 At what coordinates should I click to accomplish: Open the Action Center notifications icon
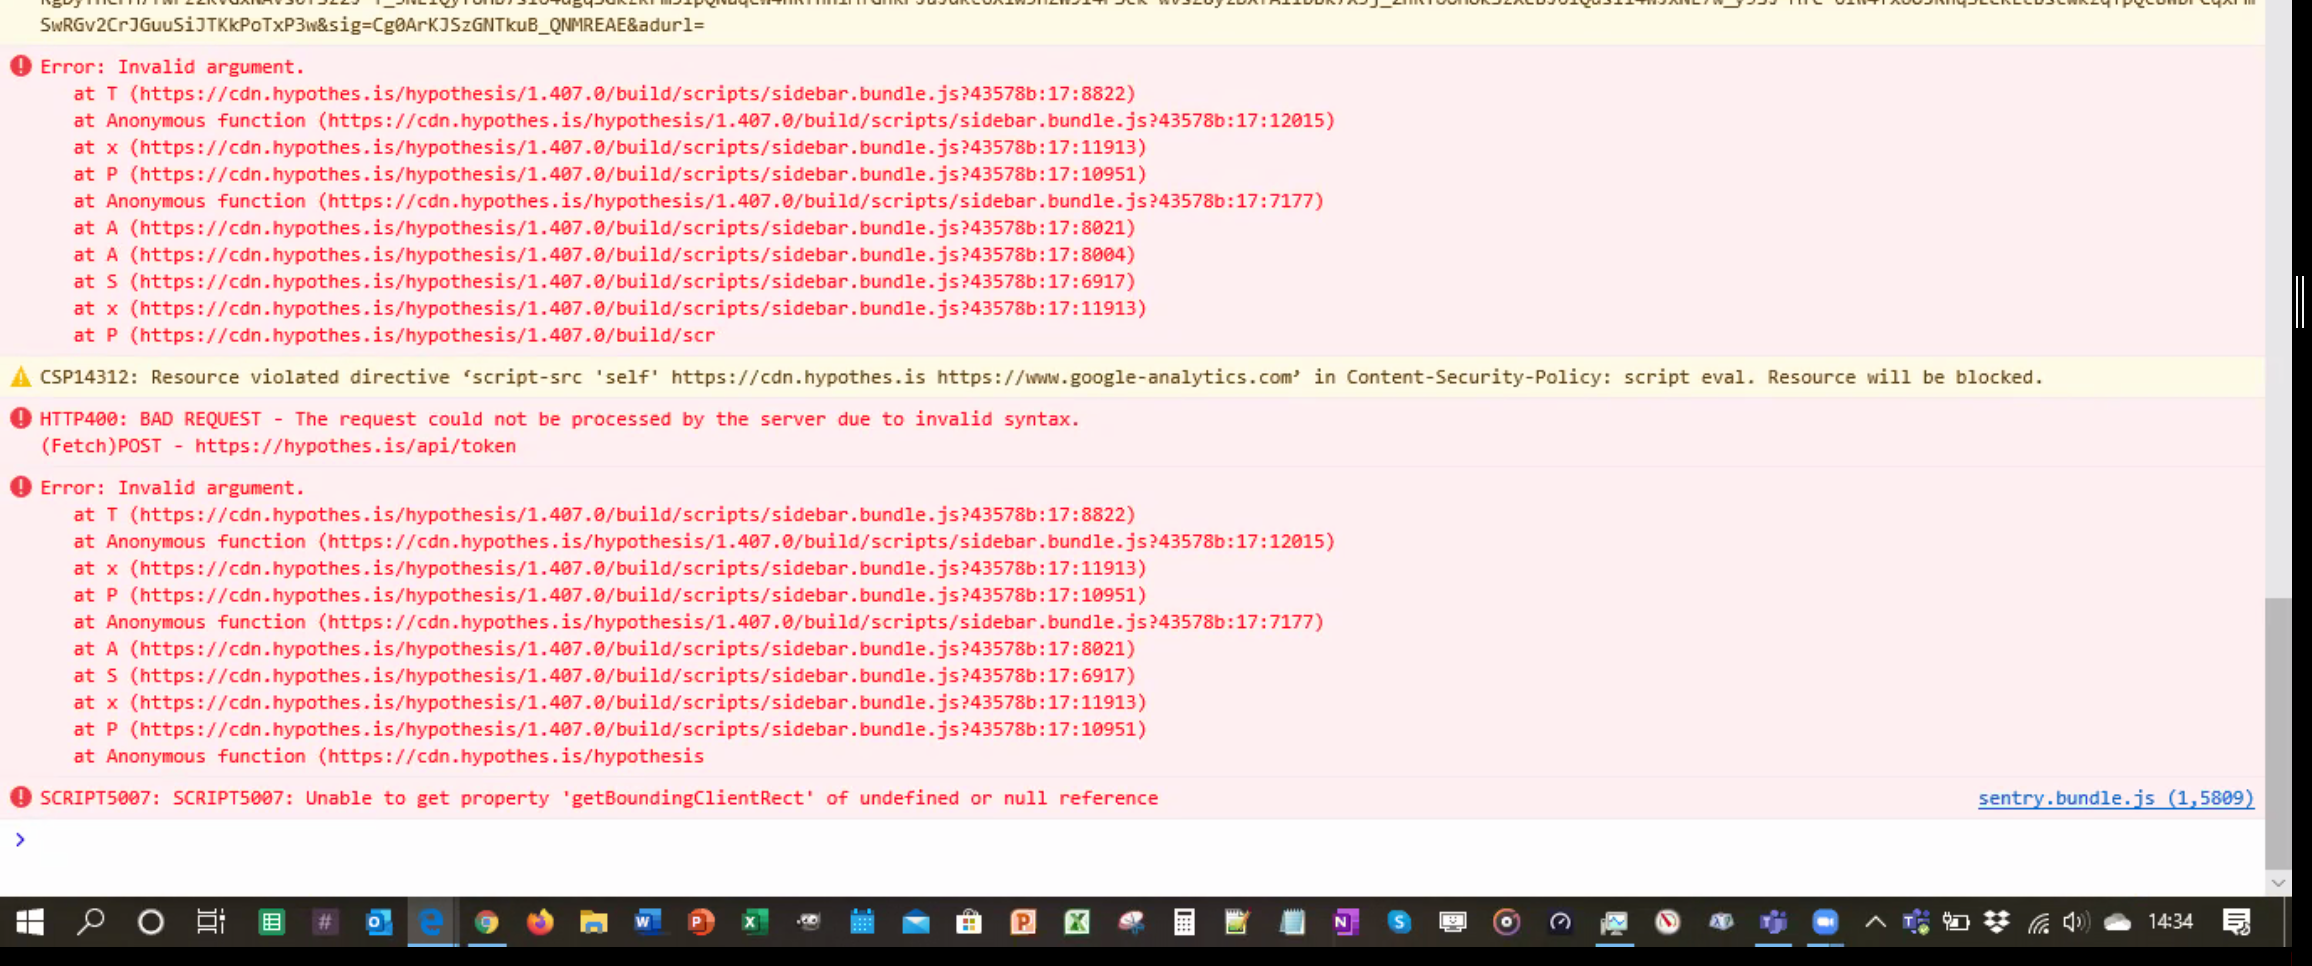pyautogui.click(x=2237, y=922)
